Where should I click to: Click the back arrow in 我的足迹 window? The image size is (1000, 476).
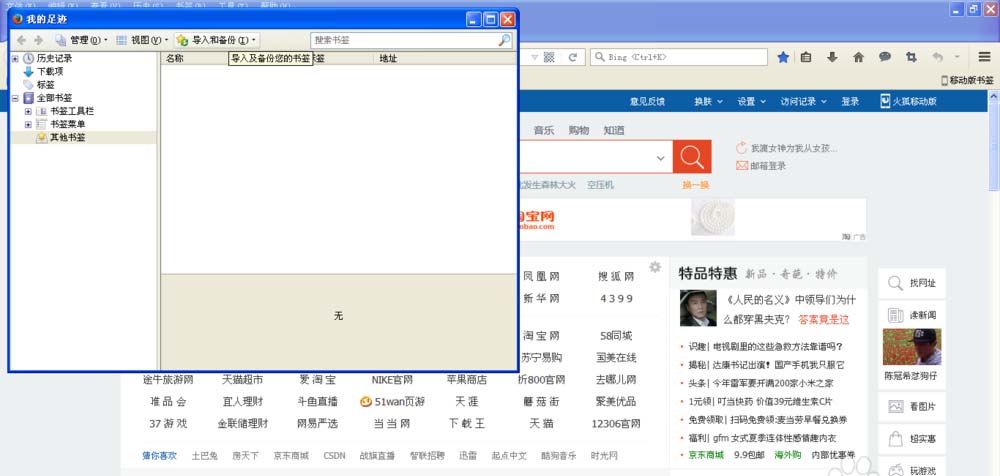click(x=22, y=40)
